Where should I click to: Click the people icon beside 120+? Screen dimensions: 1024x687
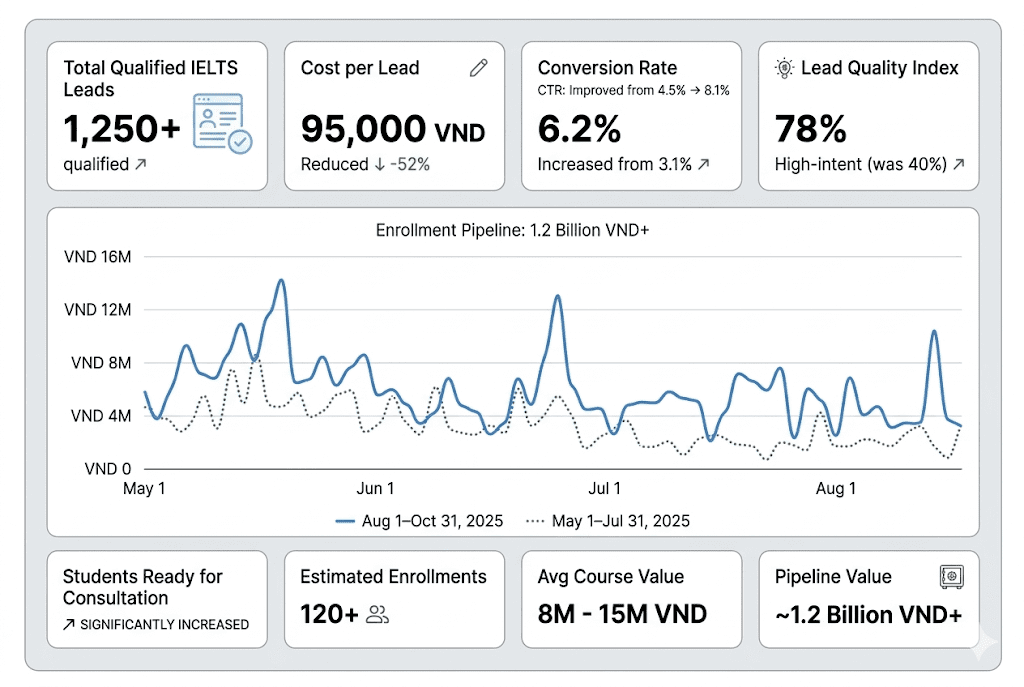377,615
